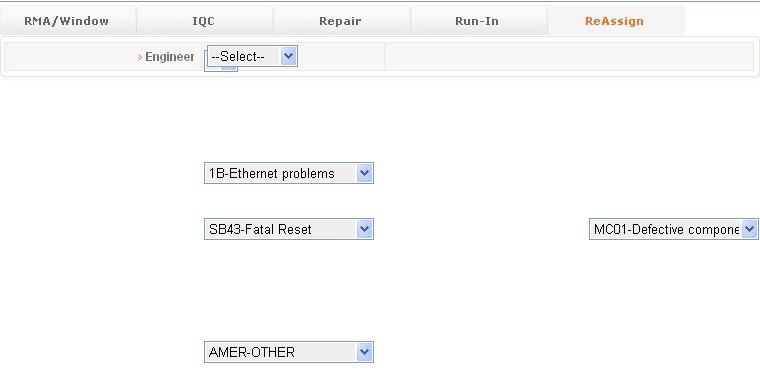Screen dimensions: 760x377
Task: Select the Run-In tab
Action: coord(477,21)
